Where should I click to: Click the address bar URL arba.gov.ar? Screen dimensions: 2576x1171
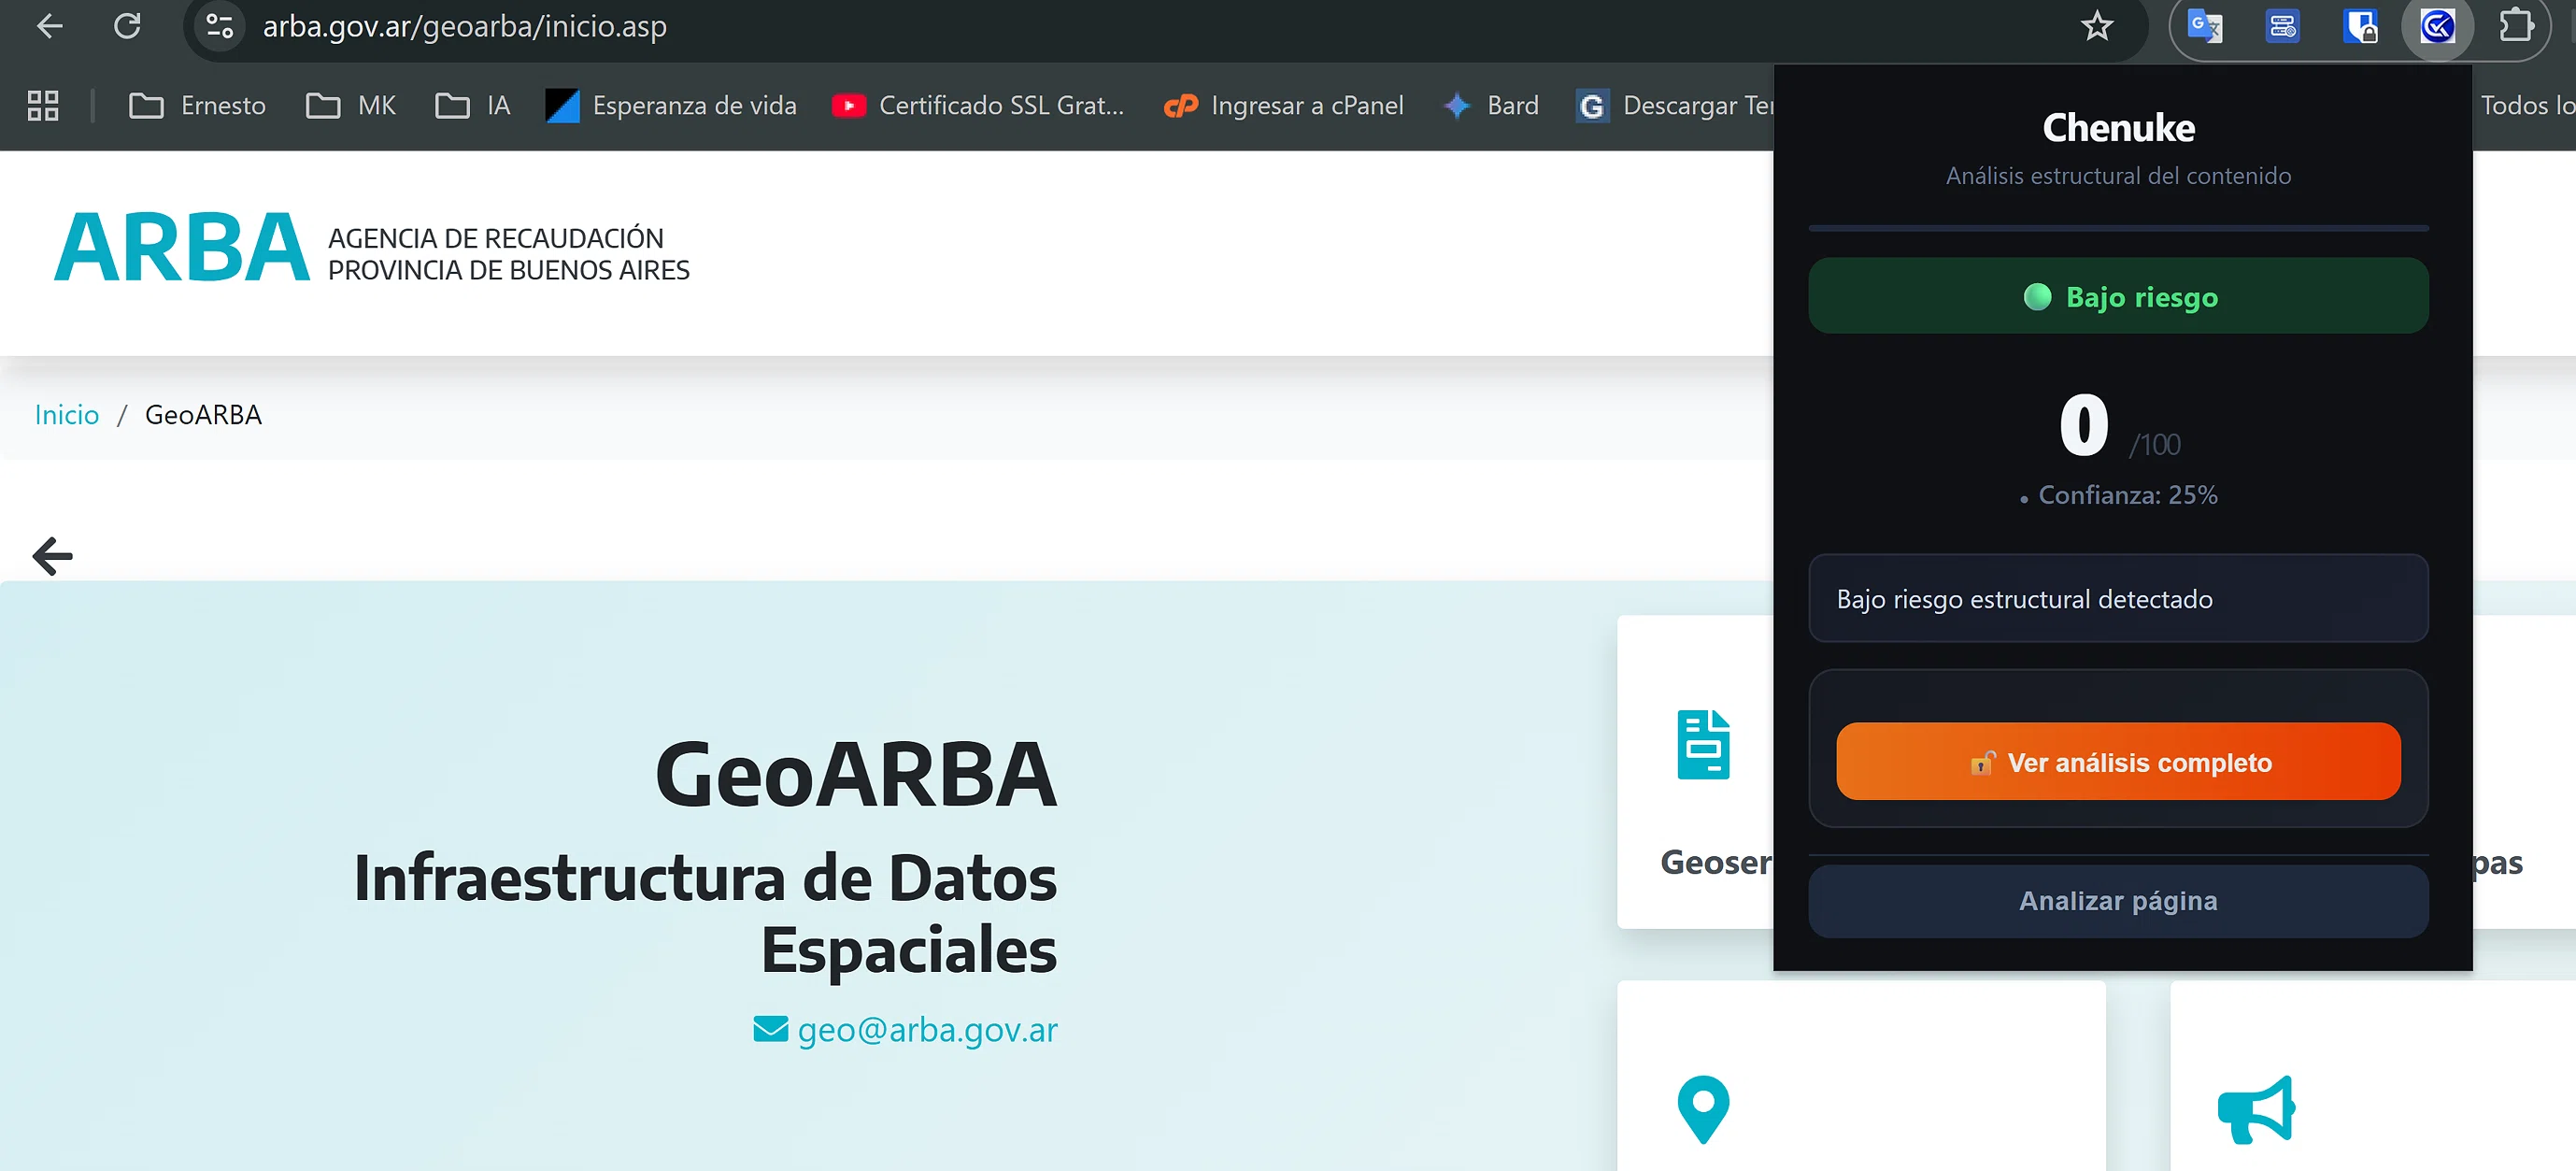464,26
